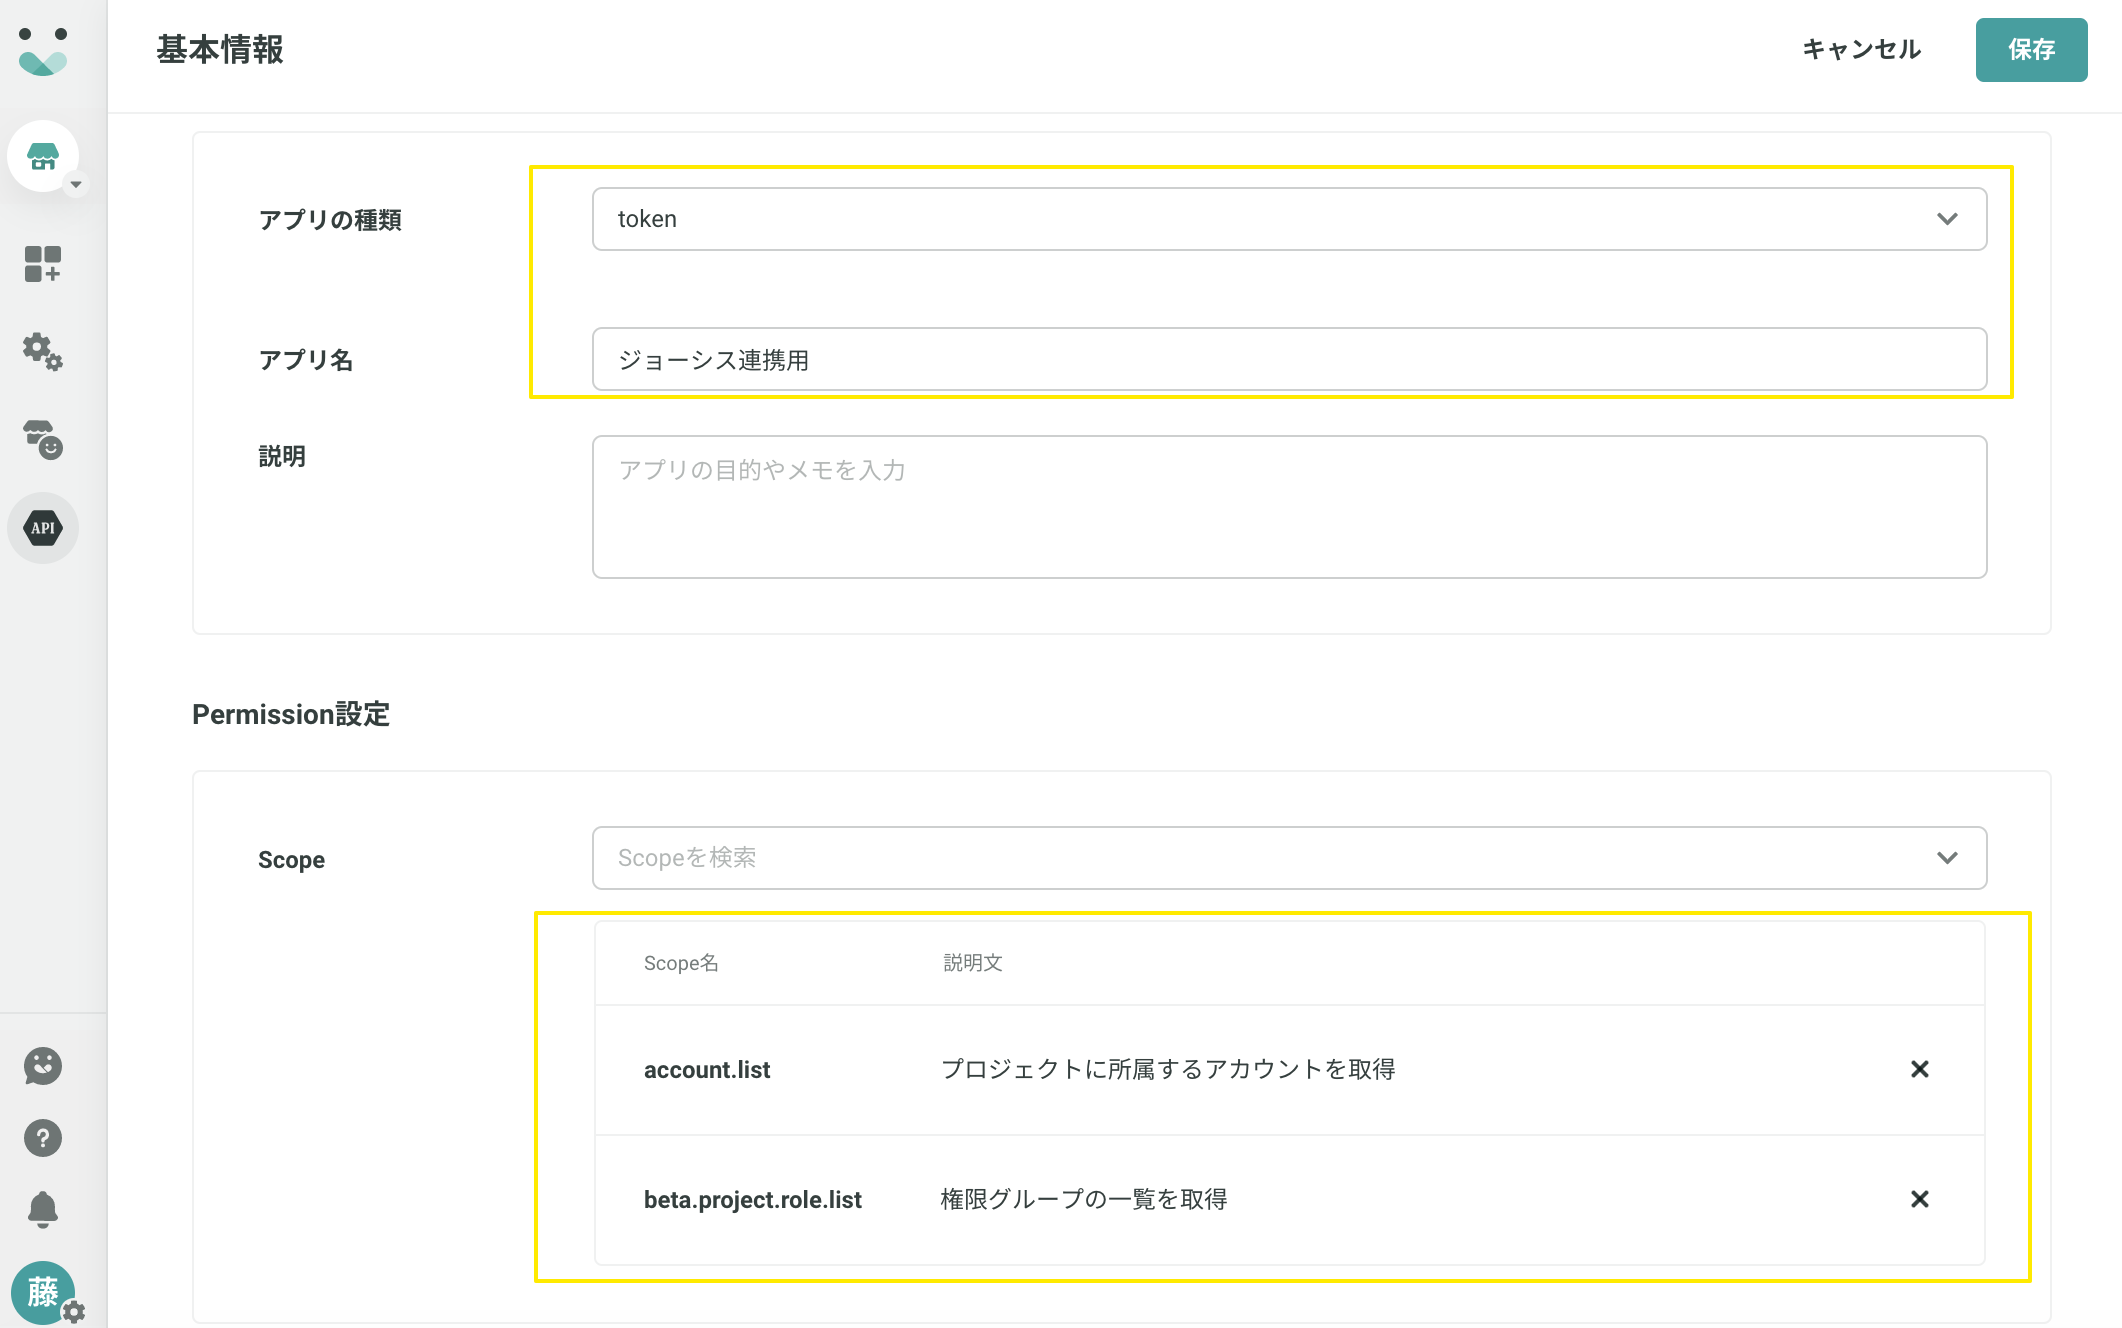This screenshot has width=2122, height=1328.
Task: Expand the store switcher small arrow
Action: [76, 184]
